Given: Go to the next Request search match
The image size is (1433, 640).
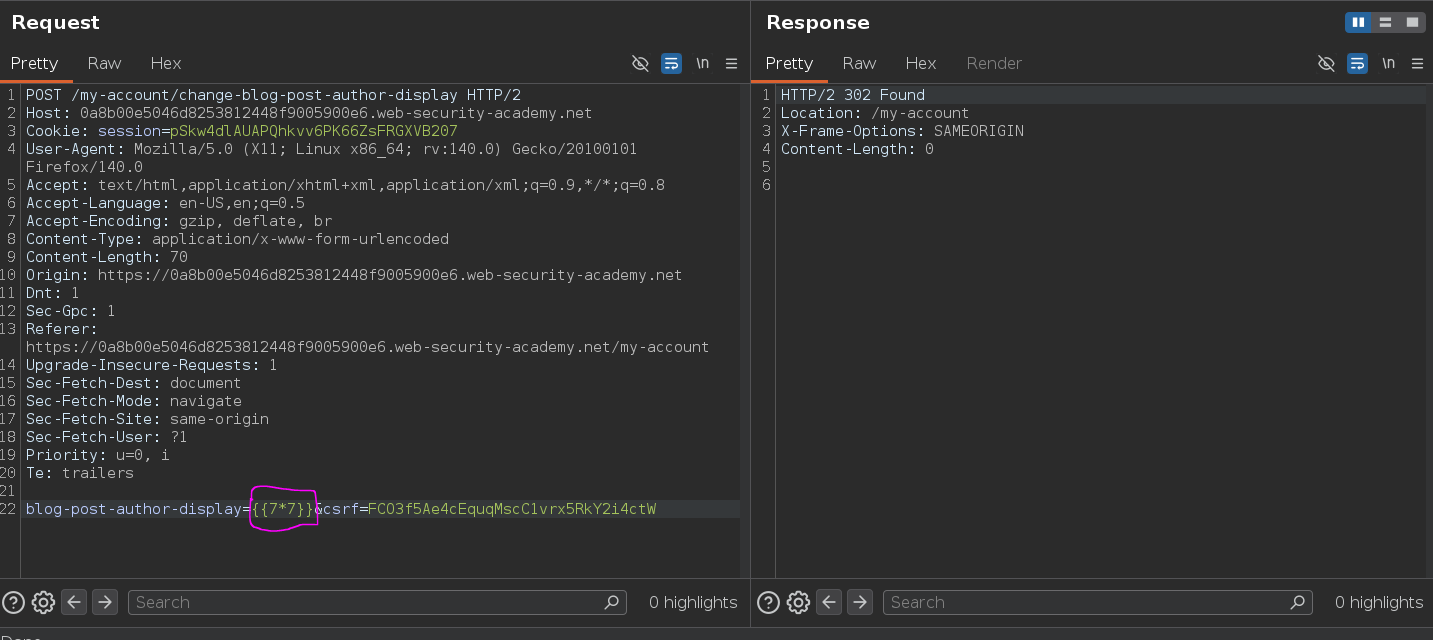Looking at the screenshot, I should click(x=105, y=602).
